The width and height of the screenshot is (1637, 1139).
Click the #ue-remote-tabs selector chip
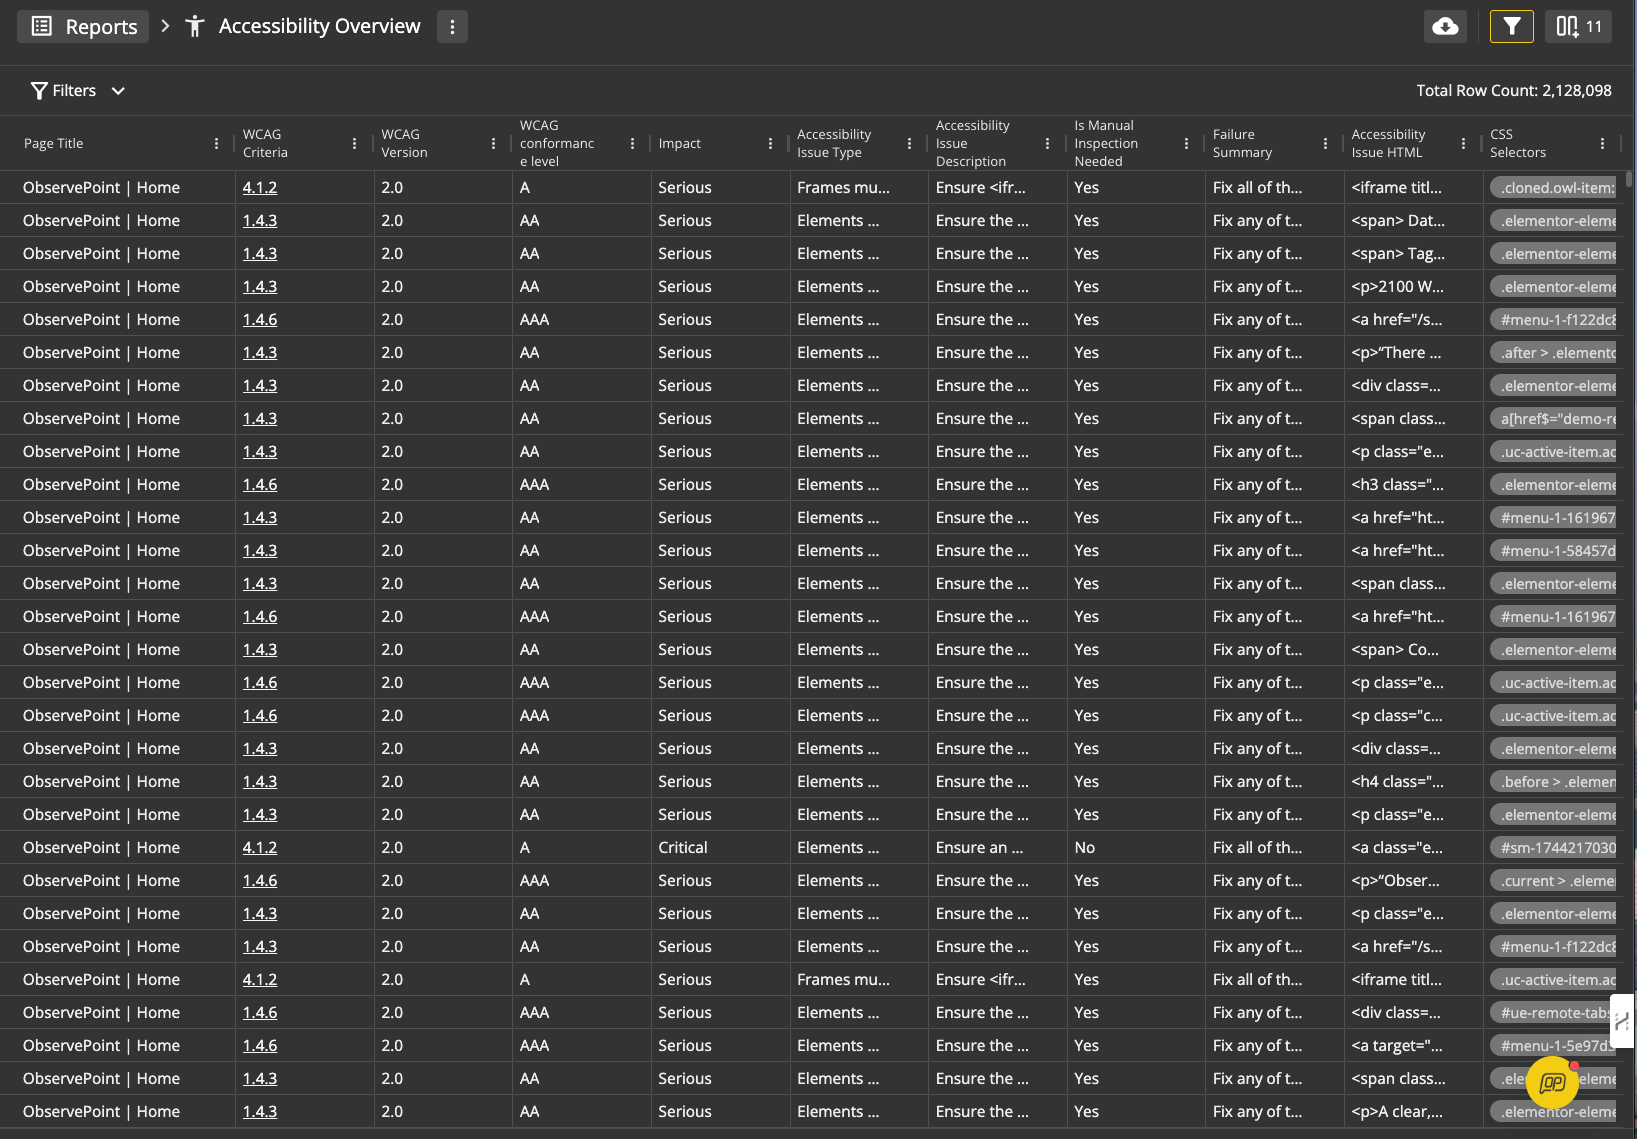tap(1553, 1013)
